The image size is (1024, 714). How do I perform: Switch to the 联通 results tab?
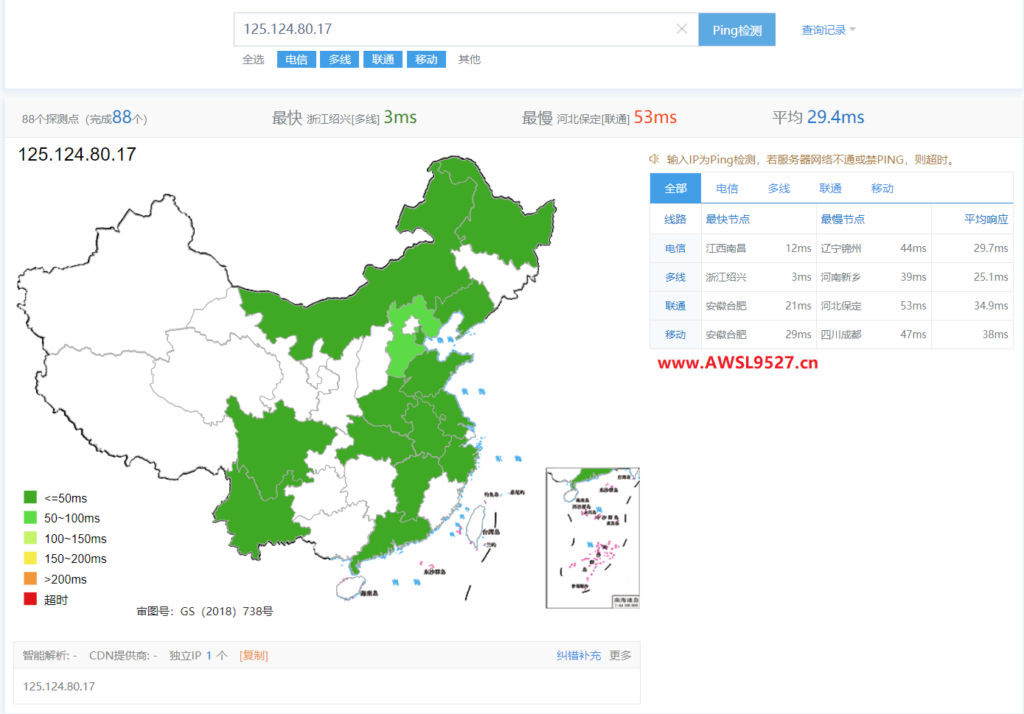830,188
